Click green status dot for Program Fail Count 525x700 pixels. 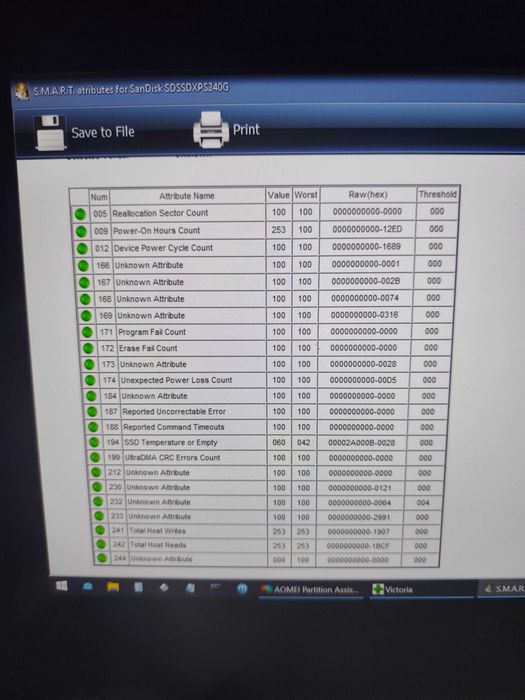[x=87, y=332]
